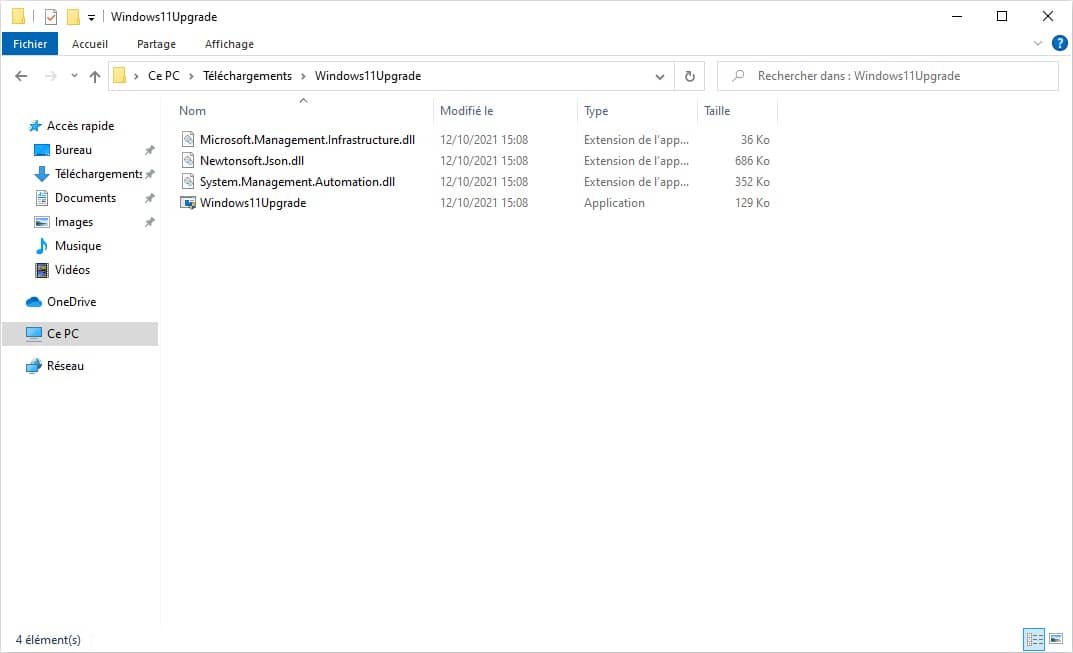
Task: Click 'Téléchargements' in the address bar
Action: coord(247,76)
